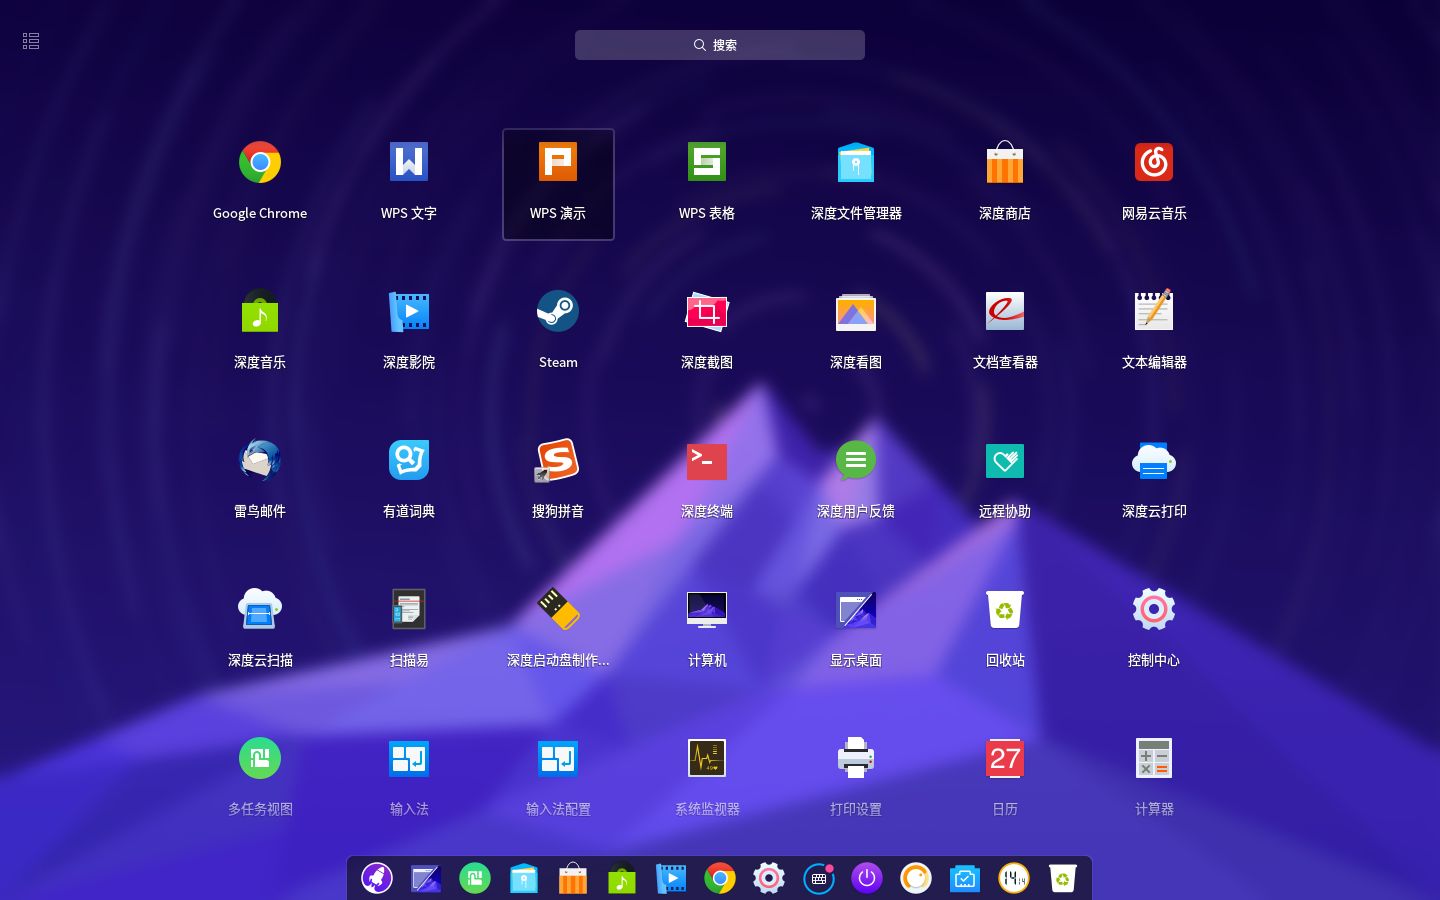Launch 有道词典 dictionary

pos(409,481)
